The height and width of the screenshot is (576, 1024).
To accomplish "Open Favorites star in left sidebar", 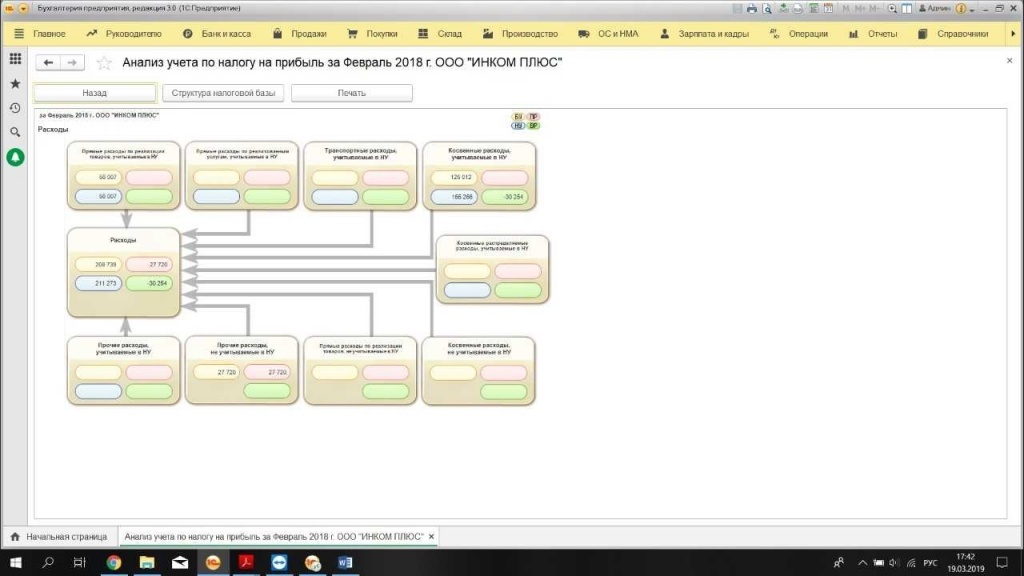I will 15,84.
